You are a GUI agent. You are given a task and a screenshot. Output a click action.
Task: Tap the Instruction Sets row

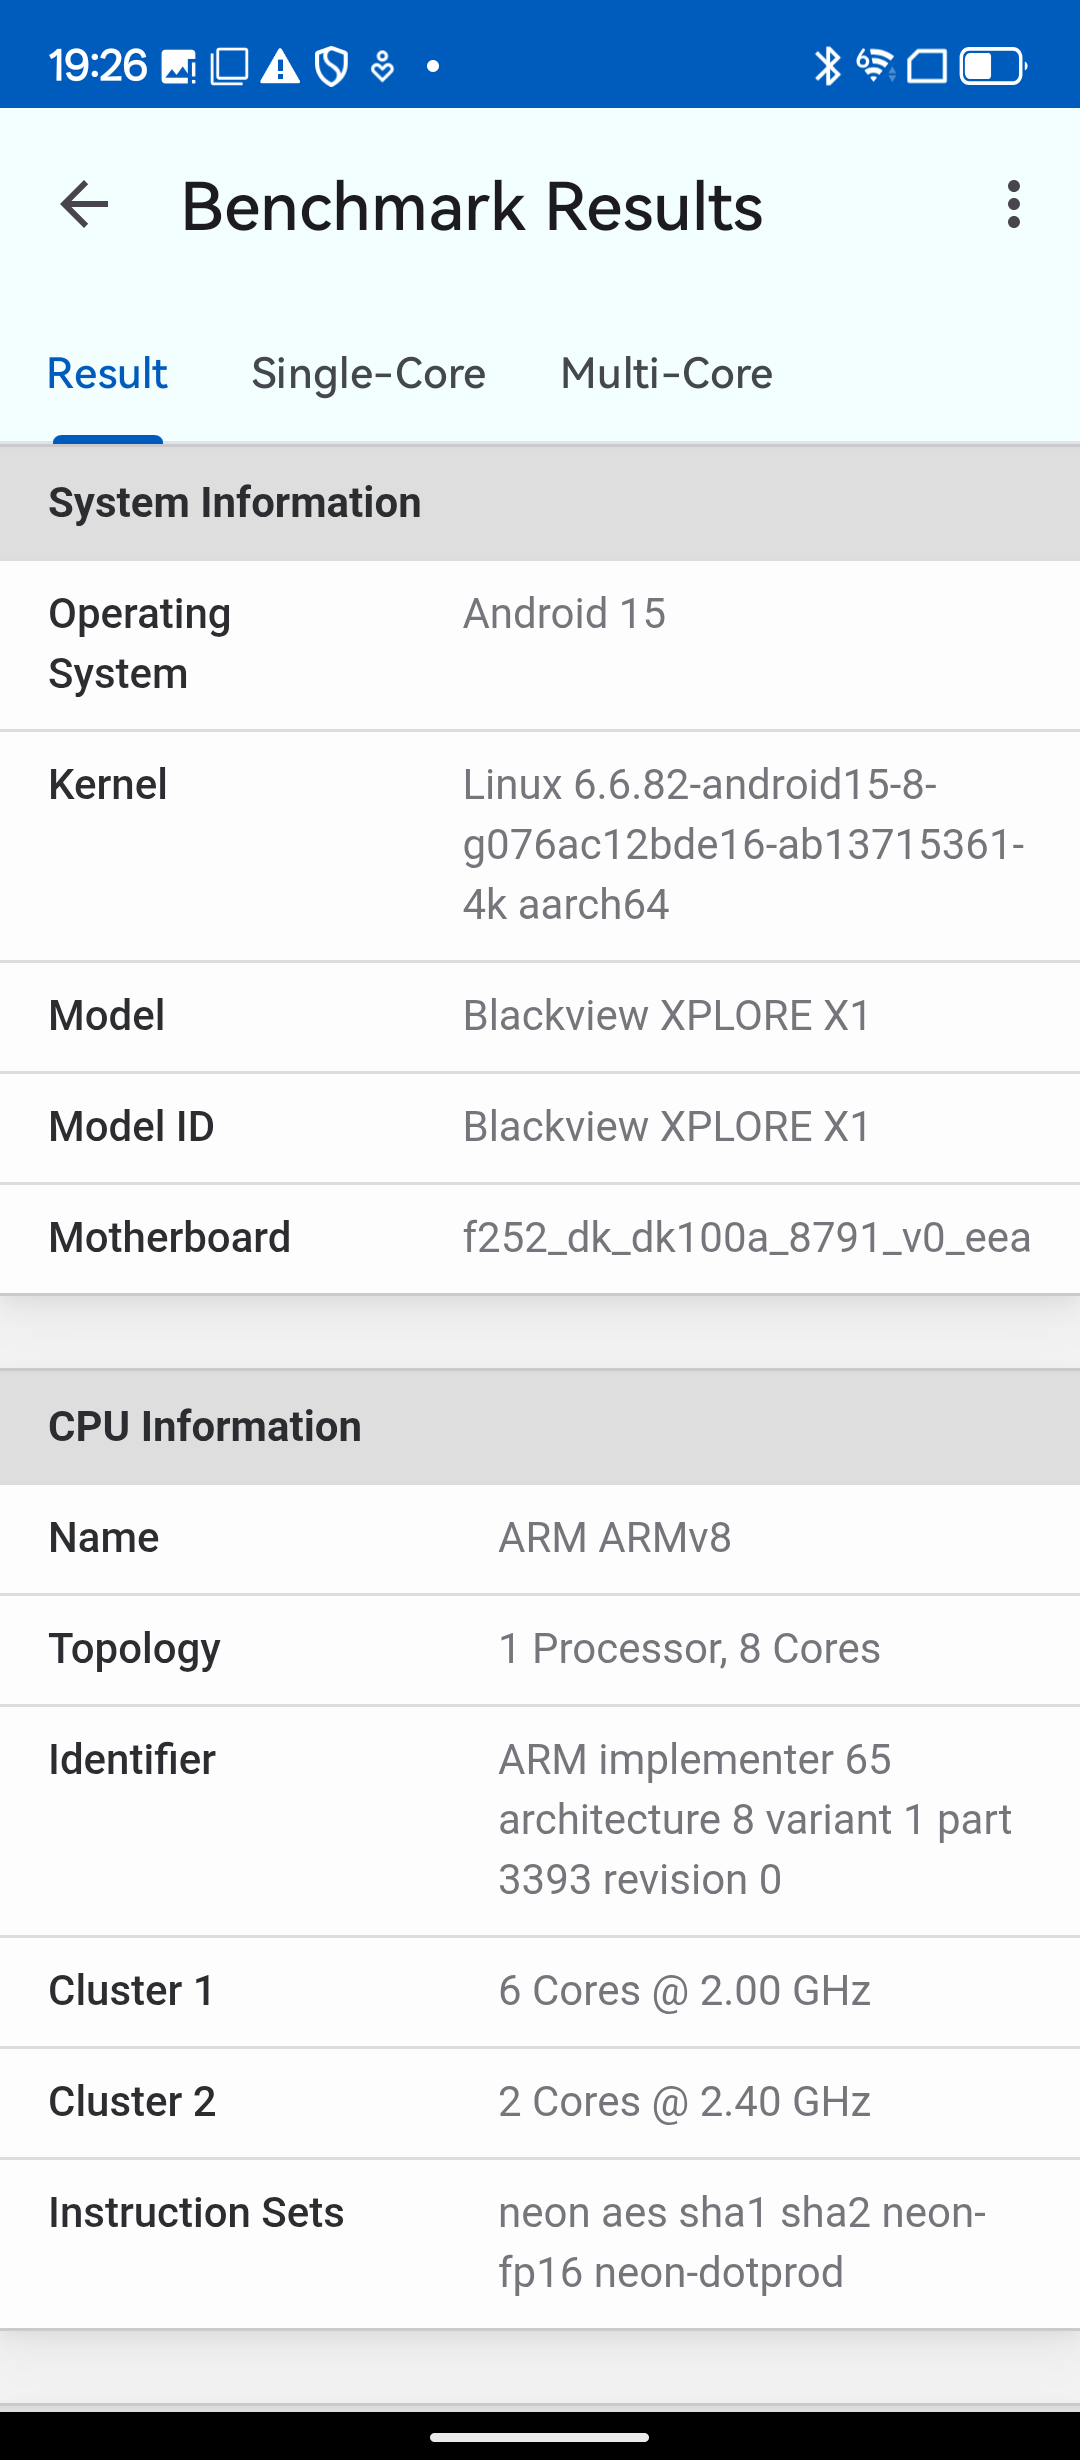540,2243
